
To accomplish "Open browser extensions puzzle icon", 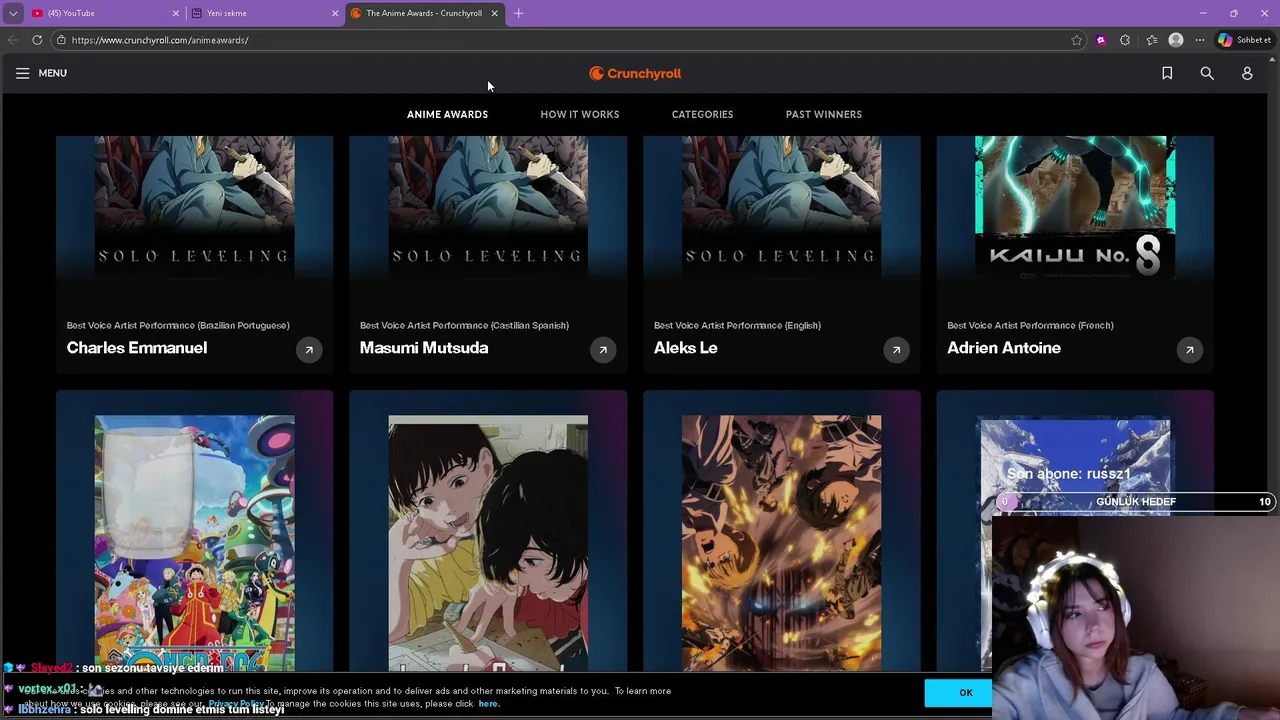I will pos(1125,40).
